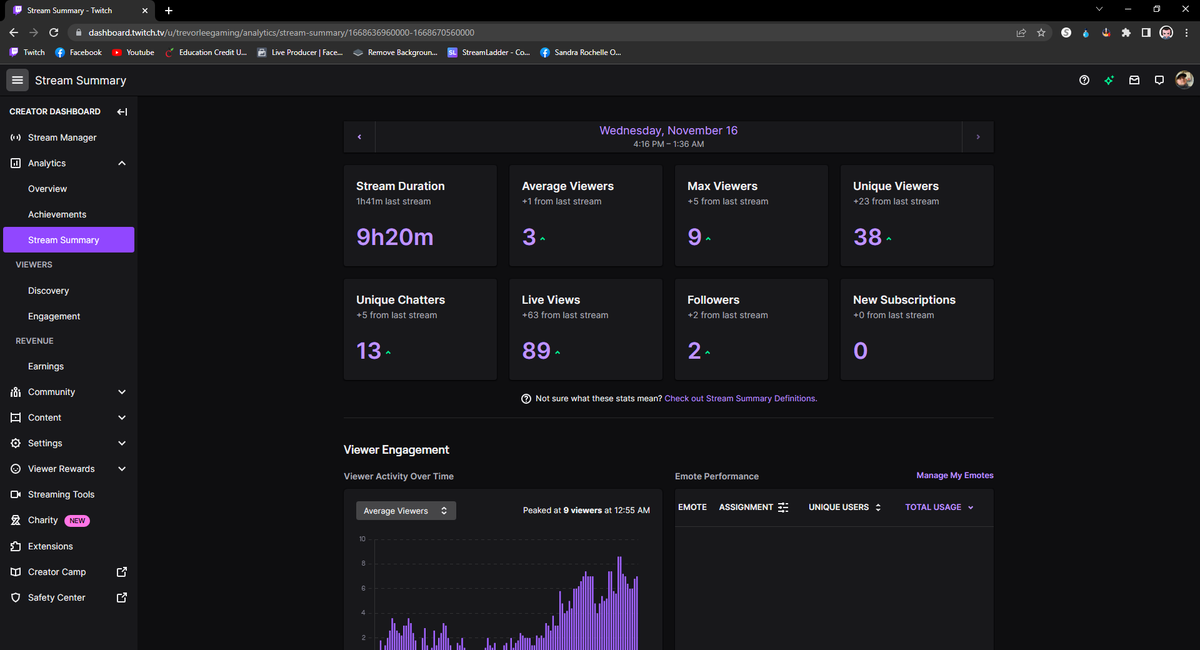
Task: Click the Unique Viewers value 38
Action: point(867,237)
